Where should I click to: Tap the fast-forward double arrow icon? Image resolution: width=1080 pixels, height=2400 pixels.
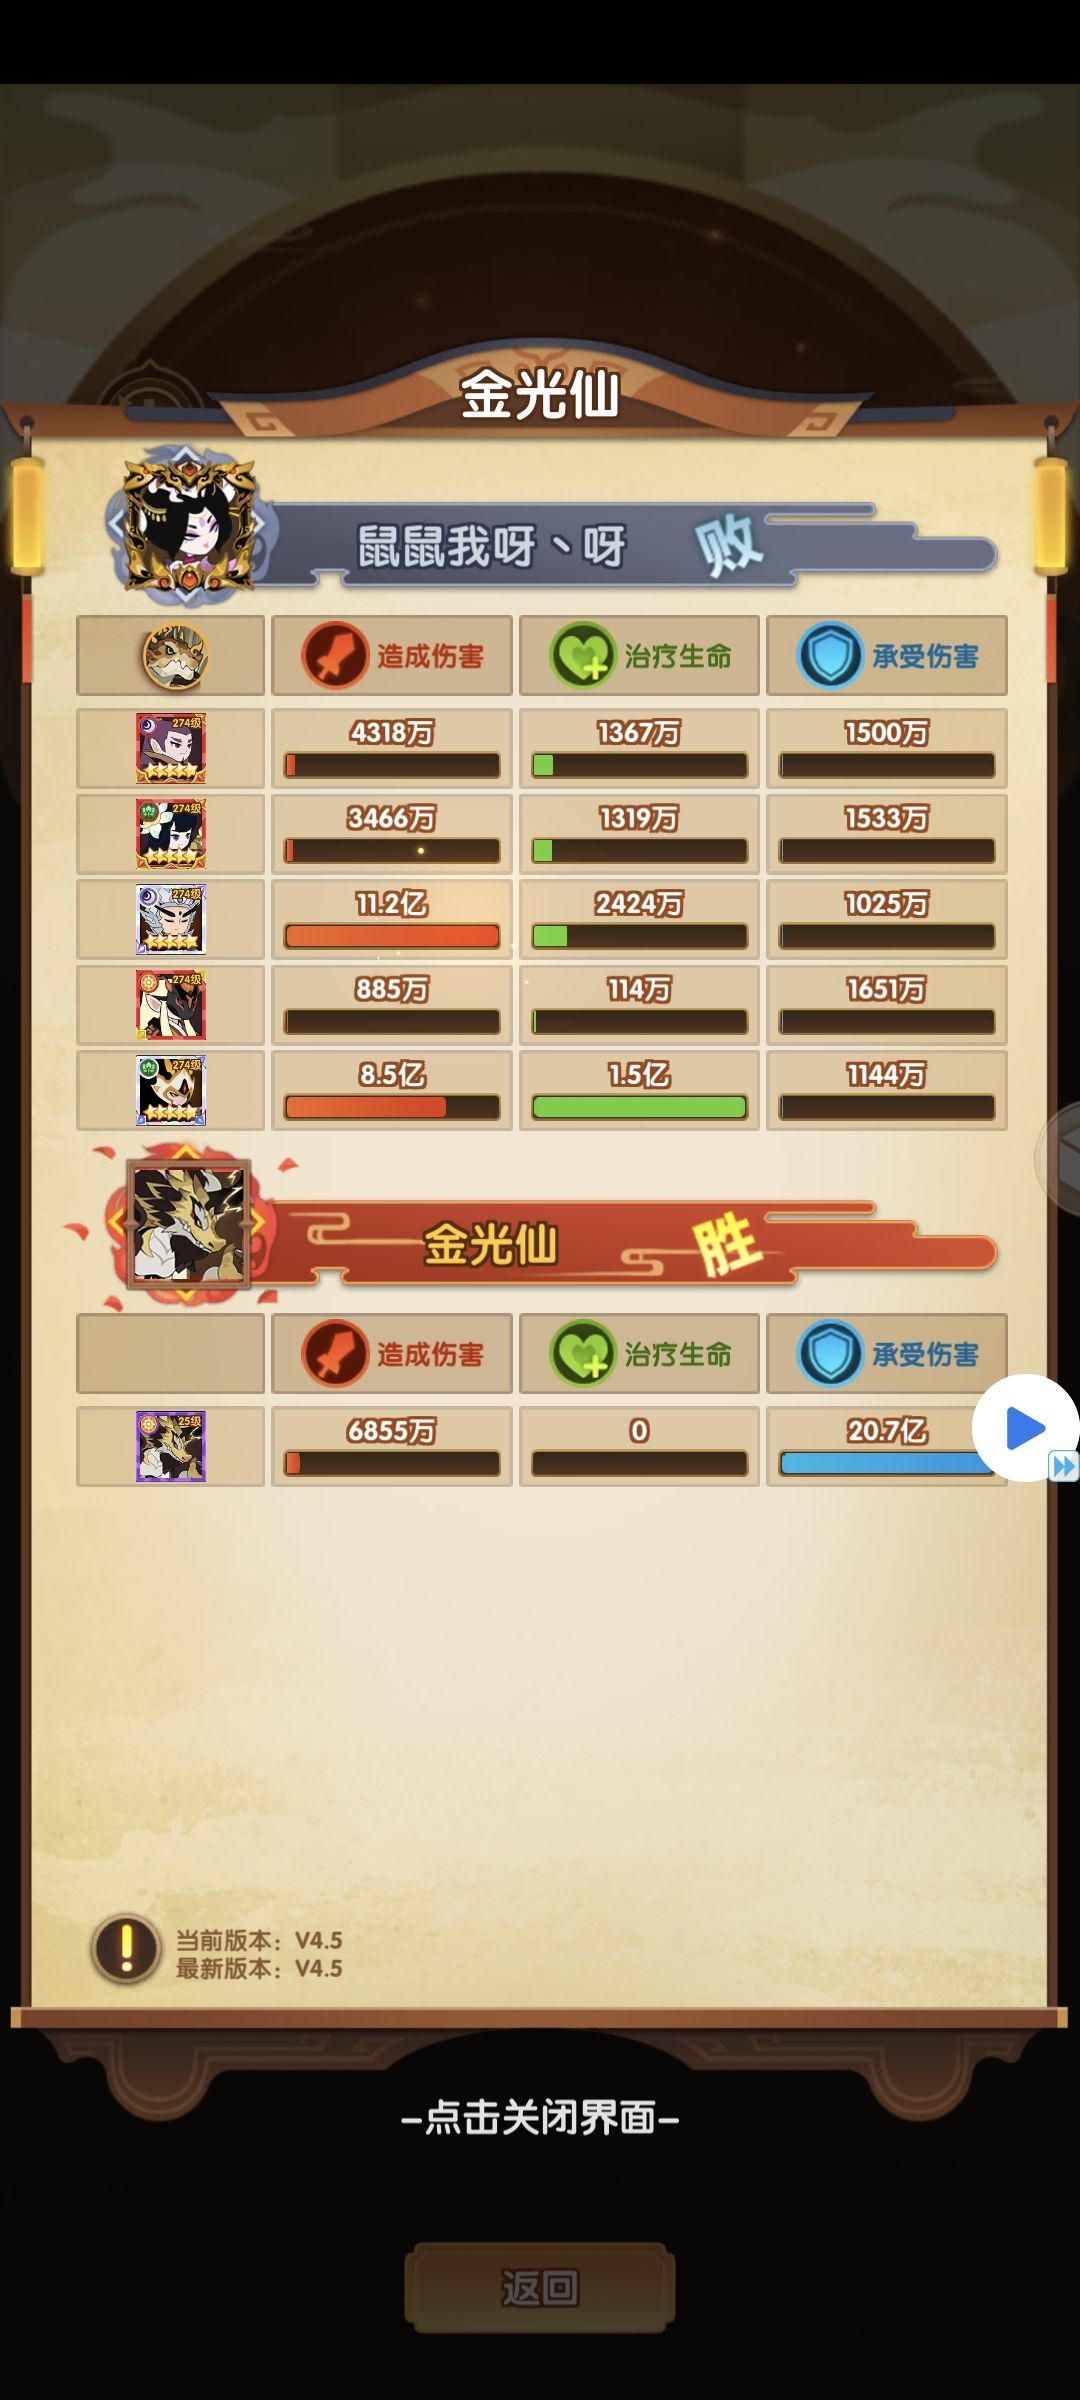[1064, 1466]
